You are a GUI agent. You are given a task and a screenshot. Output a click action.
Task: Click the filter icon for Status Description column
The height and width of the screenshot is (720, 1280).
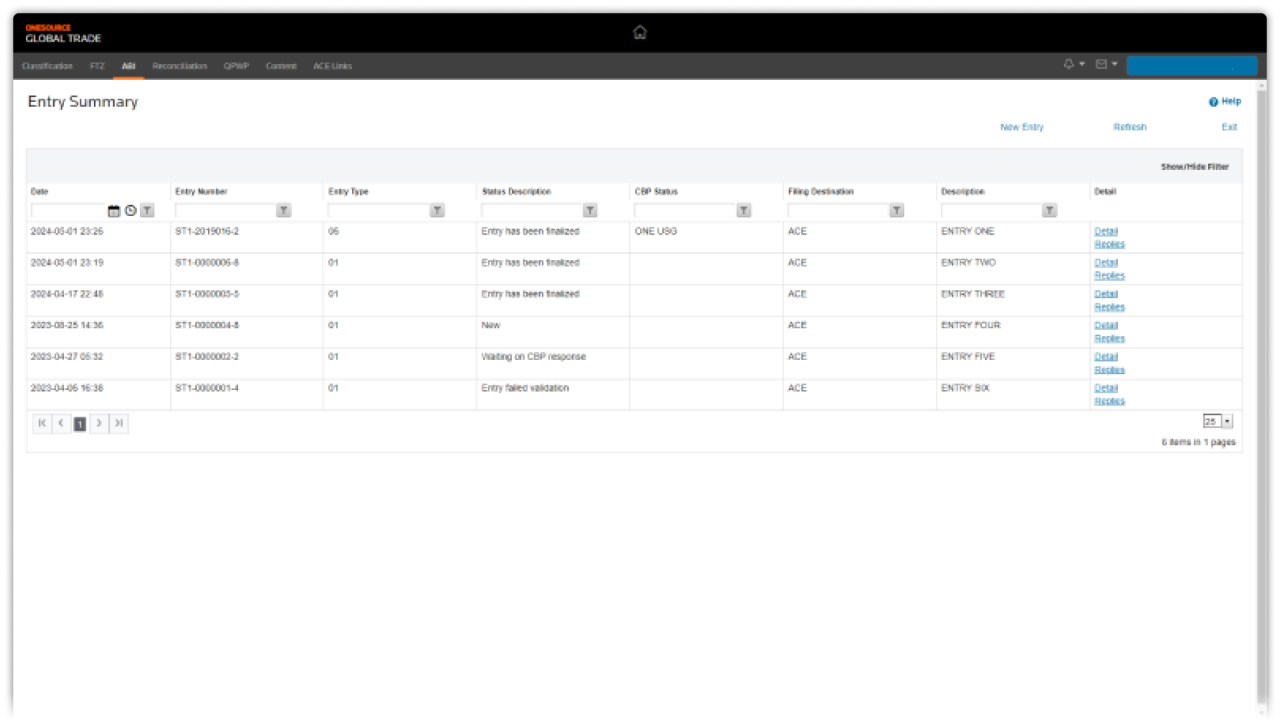click(590, 211)
